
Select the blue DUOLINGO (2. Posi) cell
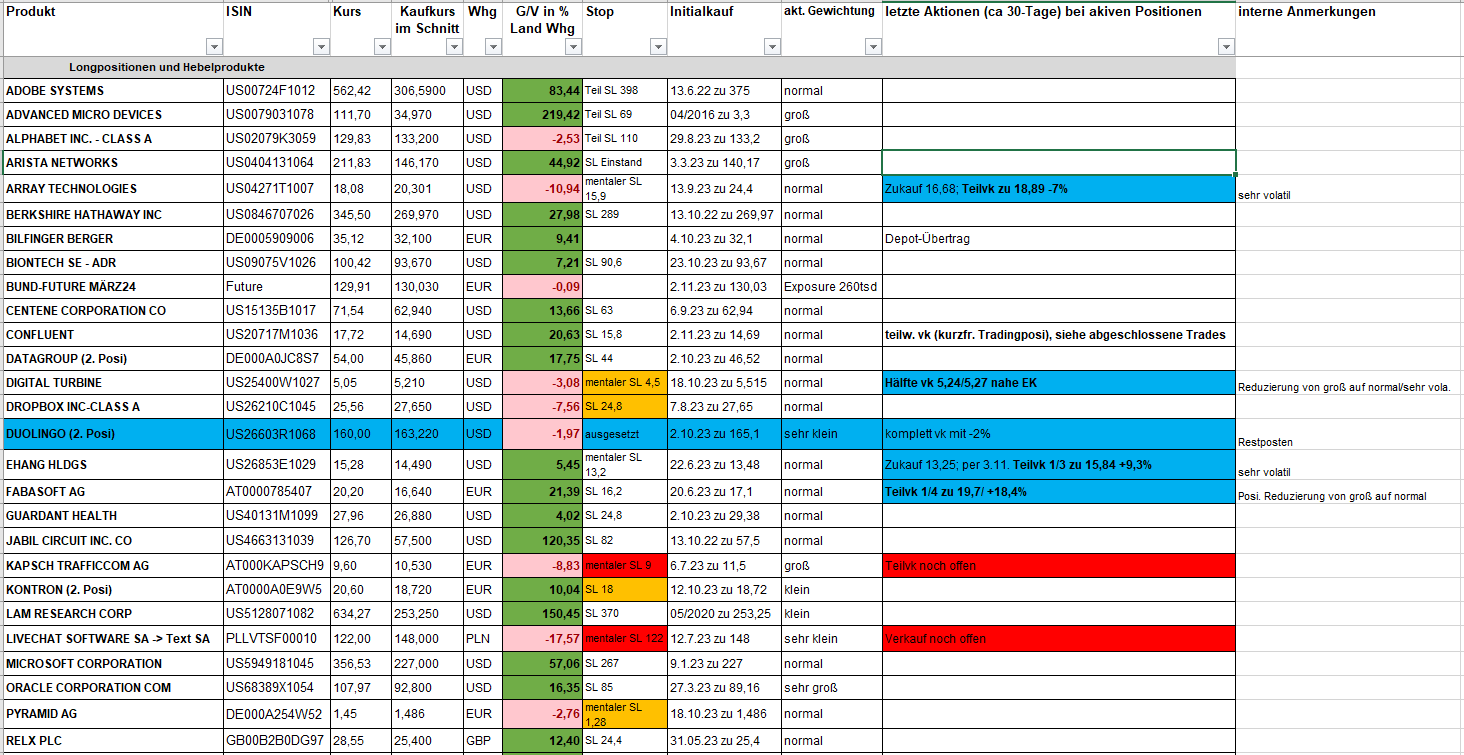click(113, 435)
